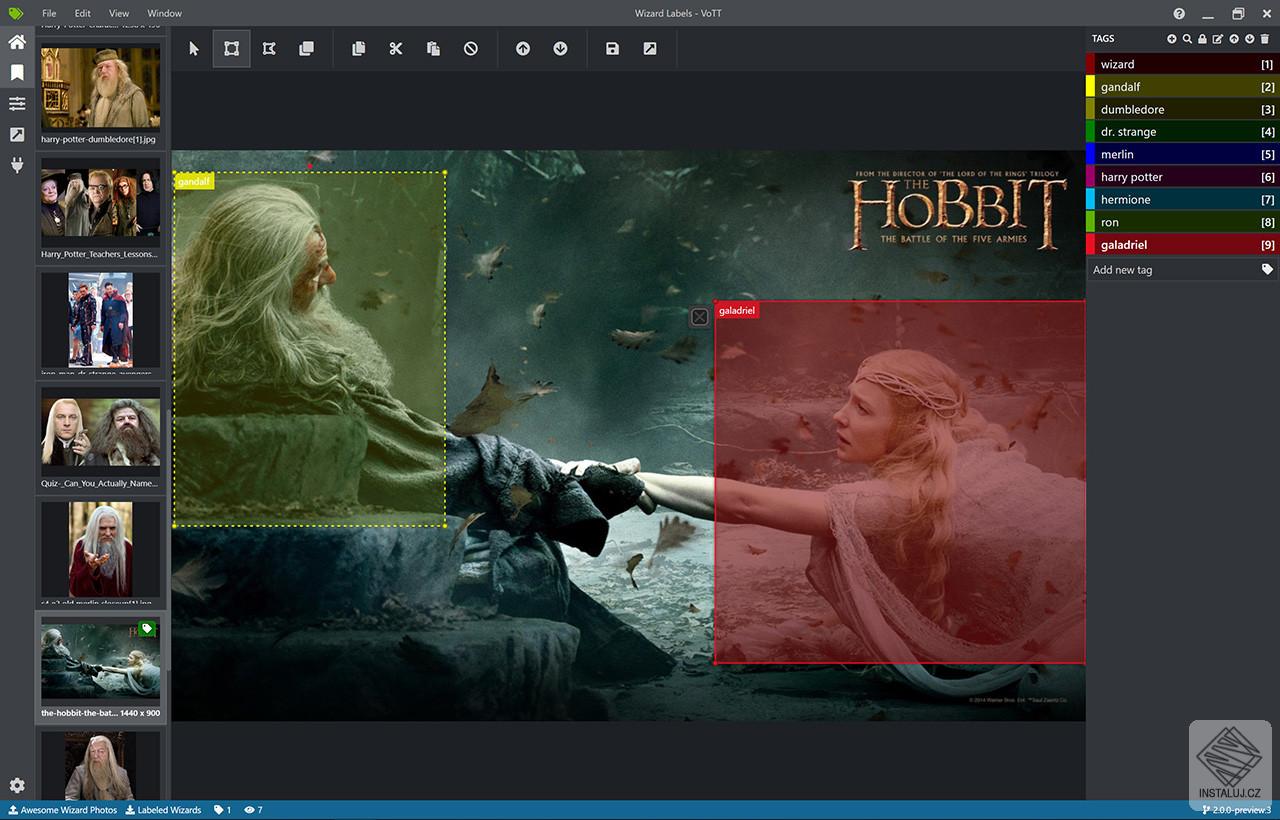The height and width of the screenshot is (820, 1280).
Task: Open the Edit menu
Action: coord(83,13)
